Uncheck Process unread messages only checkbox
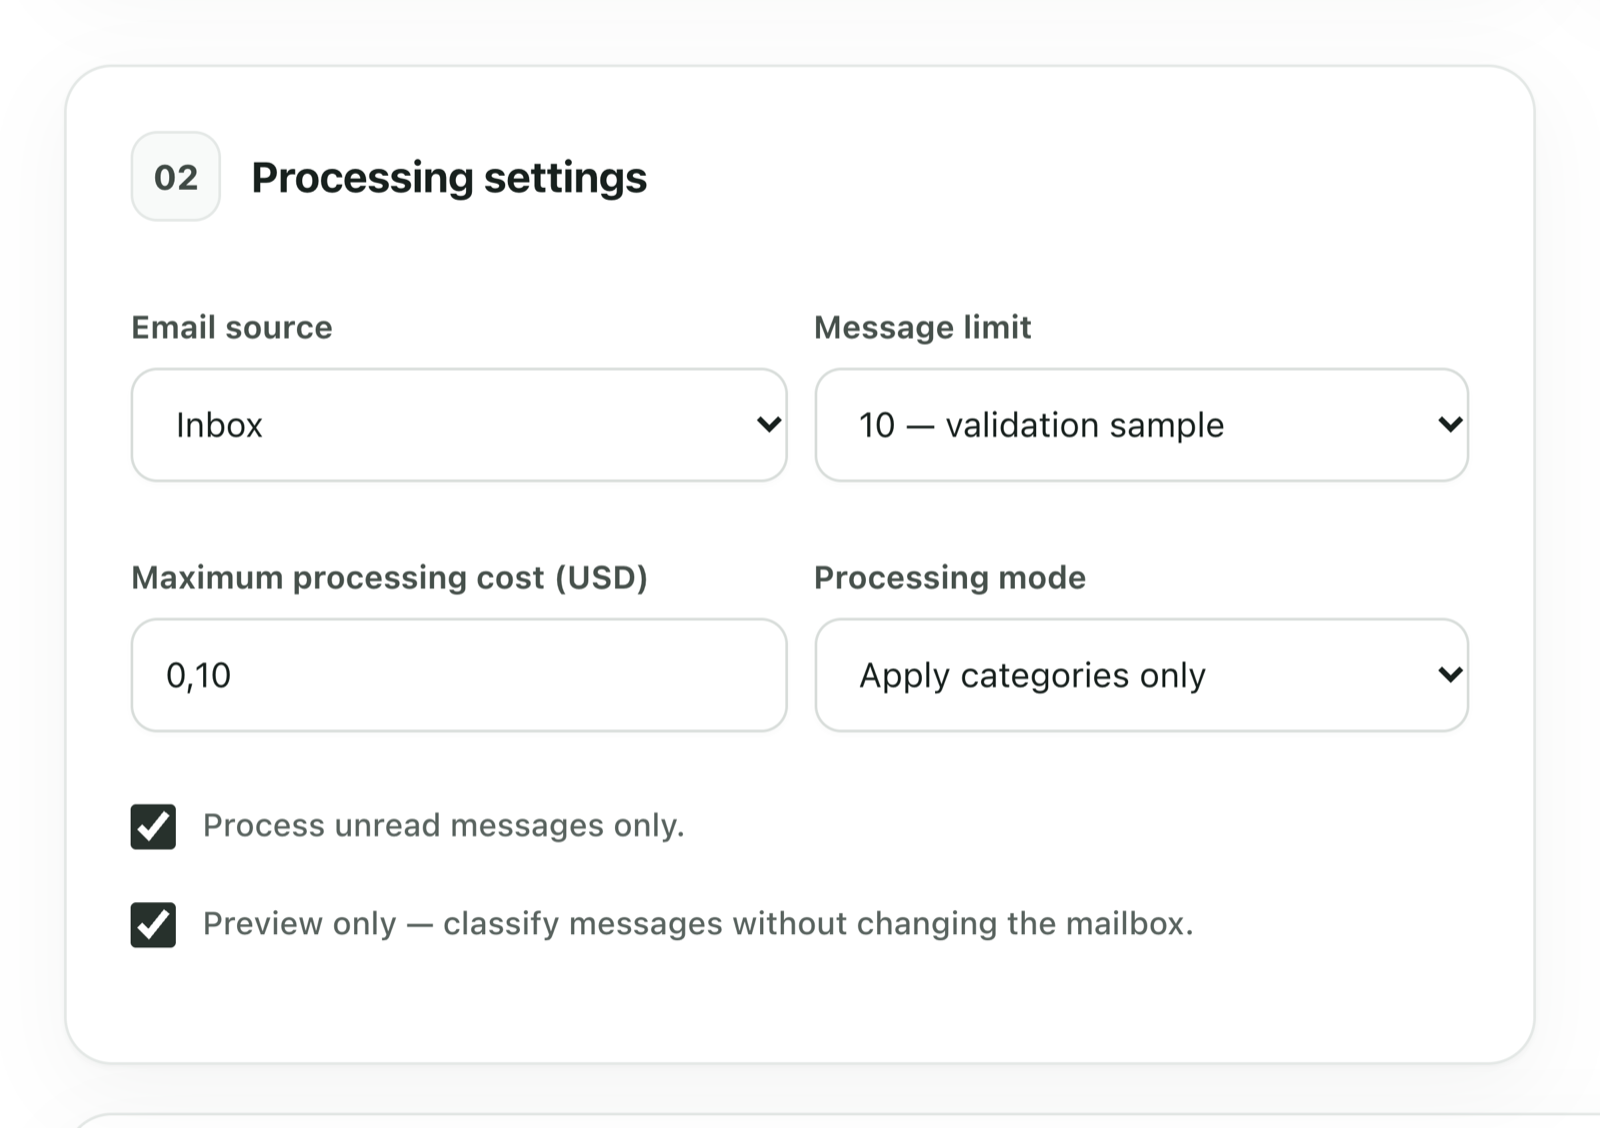This screenshot has height=1128, width=1600. tap(153, 826)
